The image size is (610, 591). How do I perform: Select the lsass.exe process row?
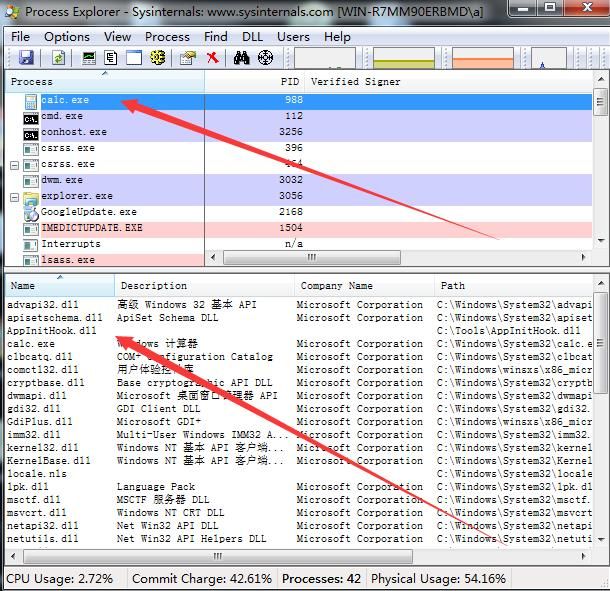(104, 260)
